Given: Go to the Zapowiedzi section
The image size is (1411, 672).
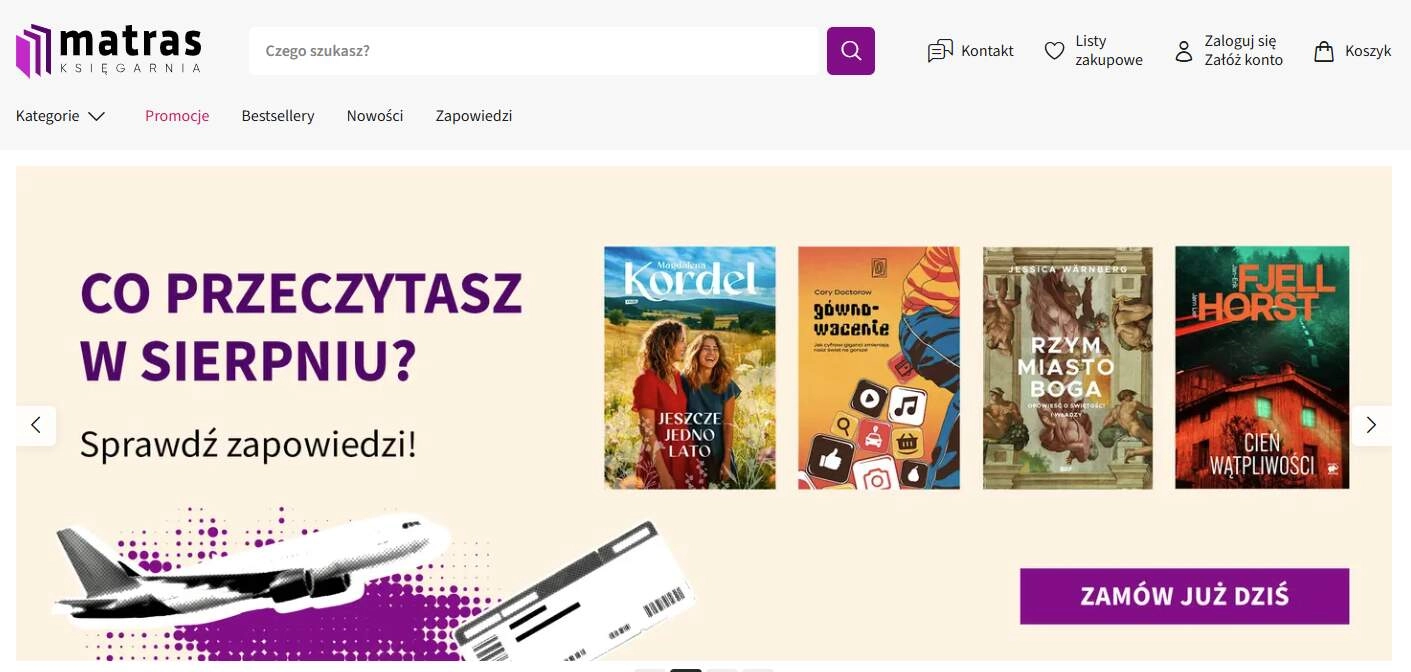Looking at the screenshot, I should click(x=474, y=116).
